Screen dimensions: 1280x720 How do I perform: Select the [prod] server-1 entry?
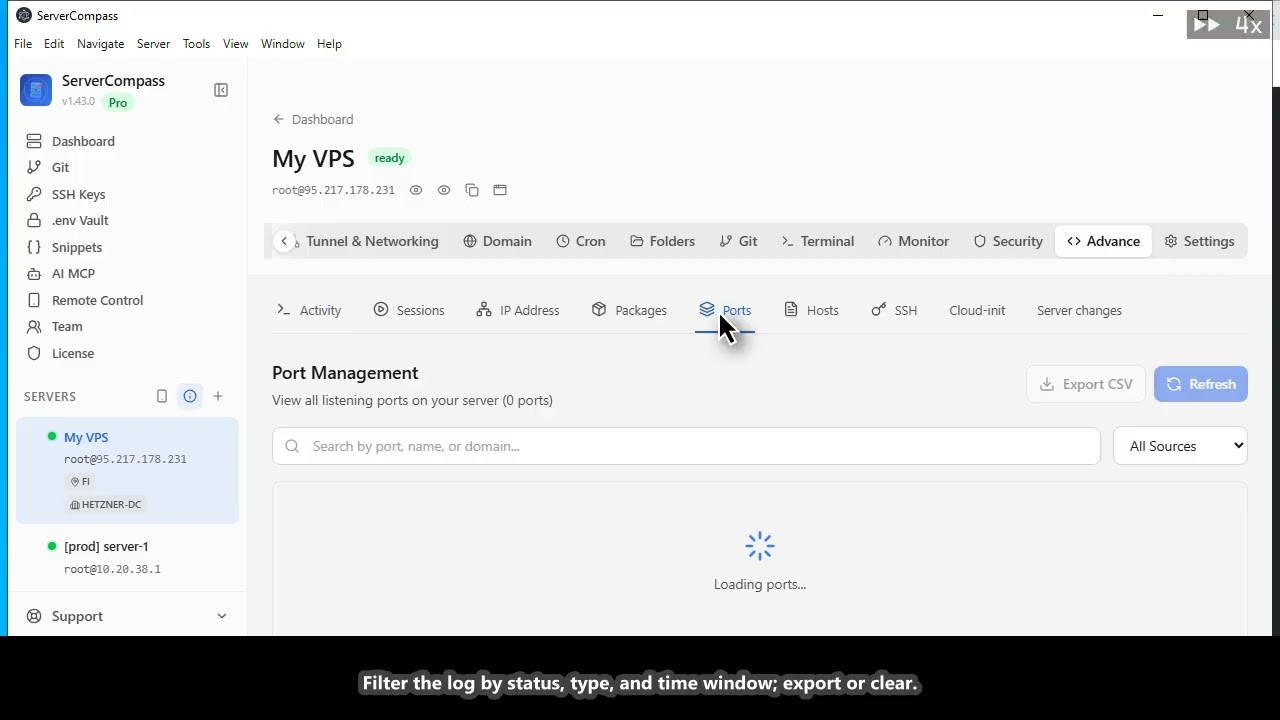pyautogui.click(x=127, y=557)
